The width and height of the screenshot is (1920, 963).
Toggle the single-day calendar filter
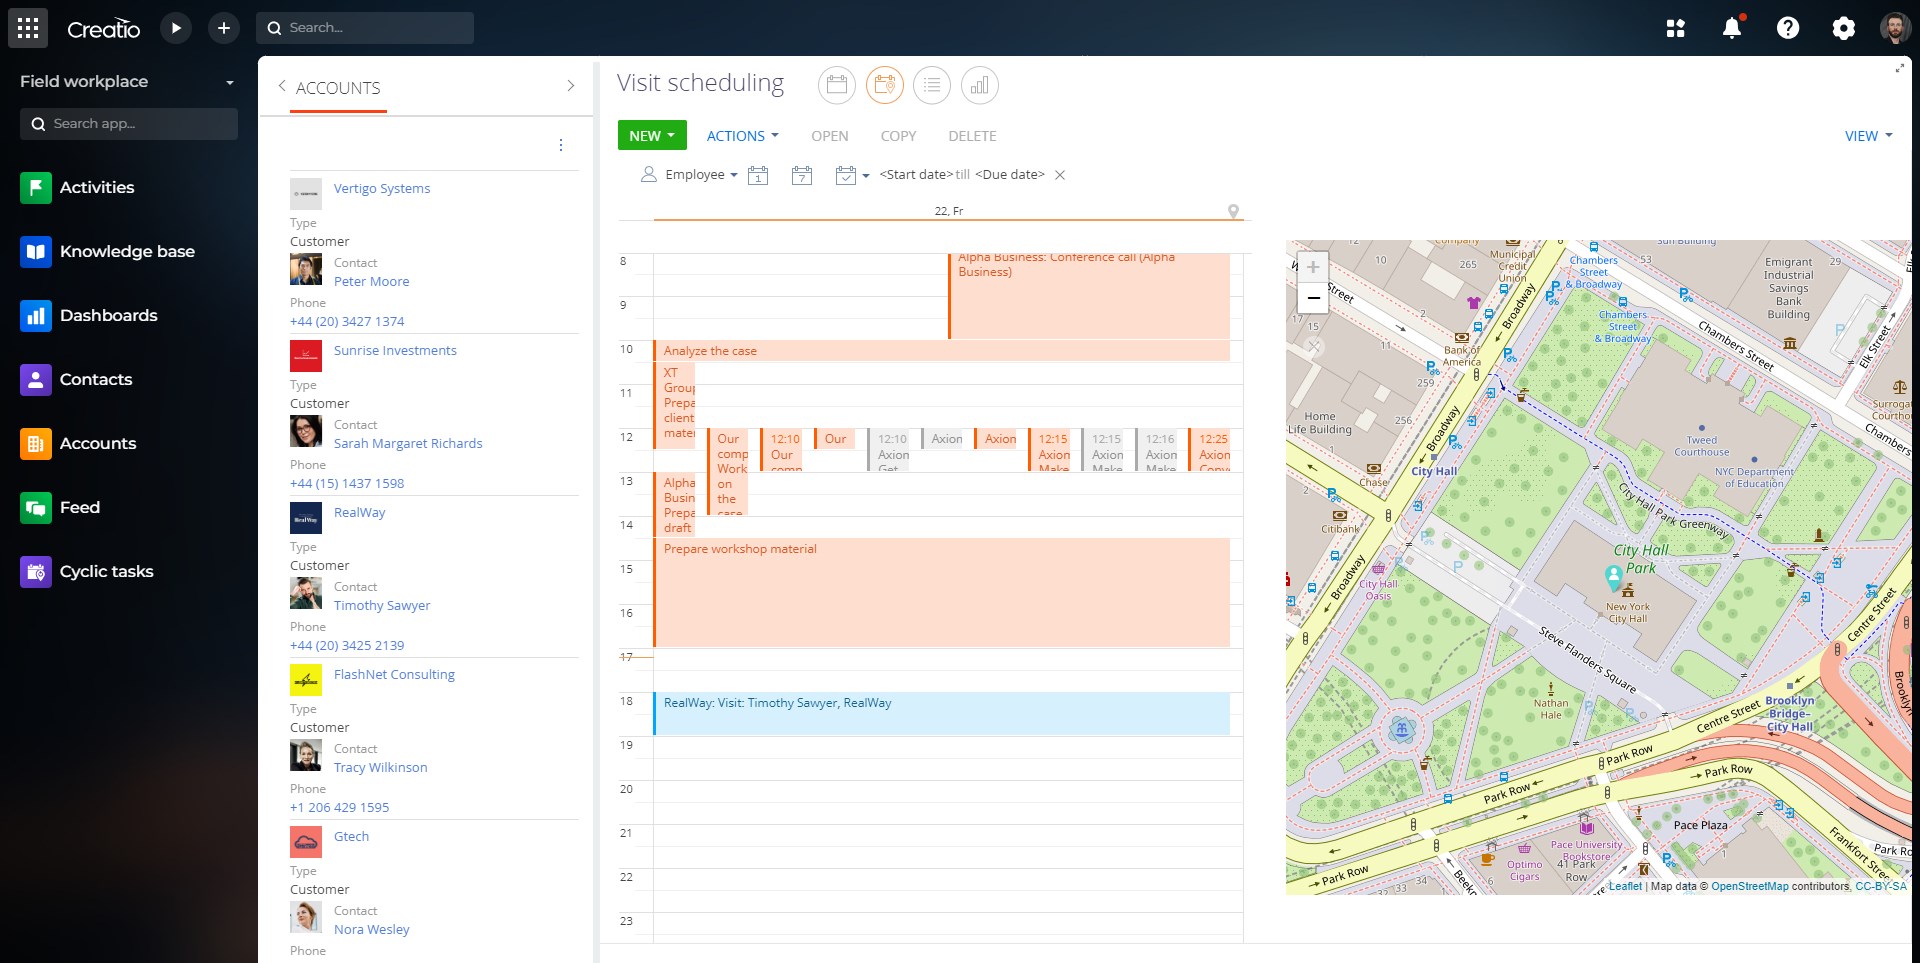[759, 174]
